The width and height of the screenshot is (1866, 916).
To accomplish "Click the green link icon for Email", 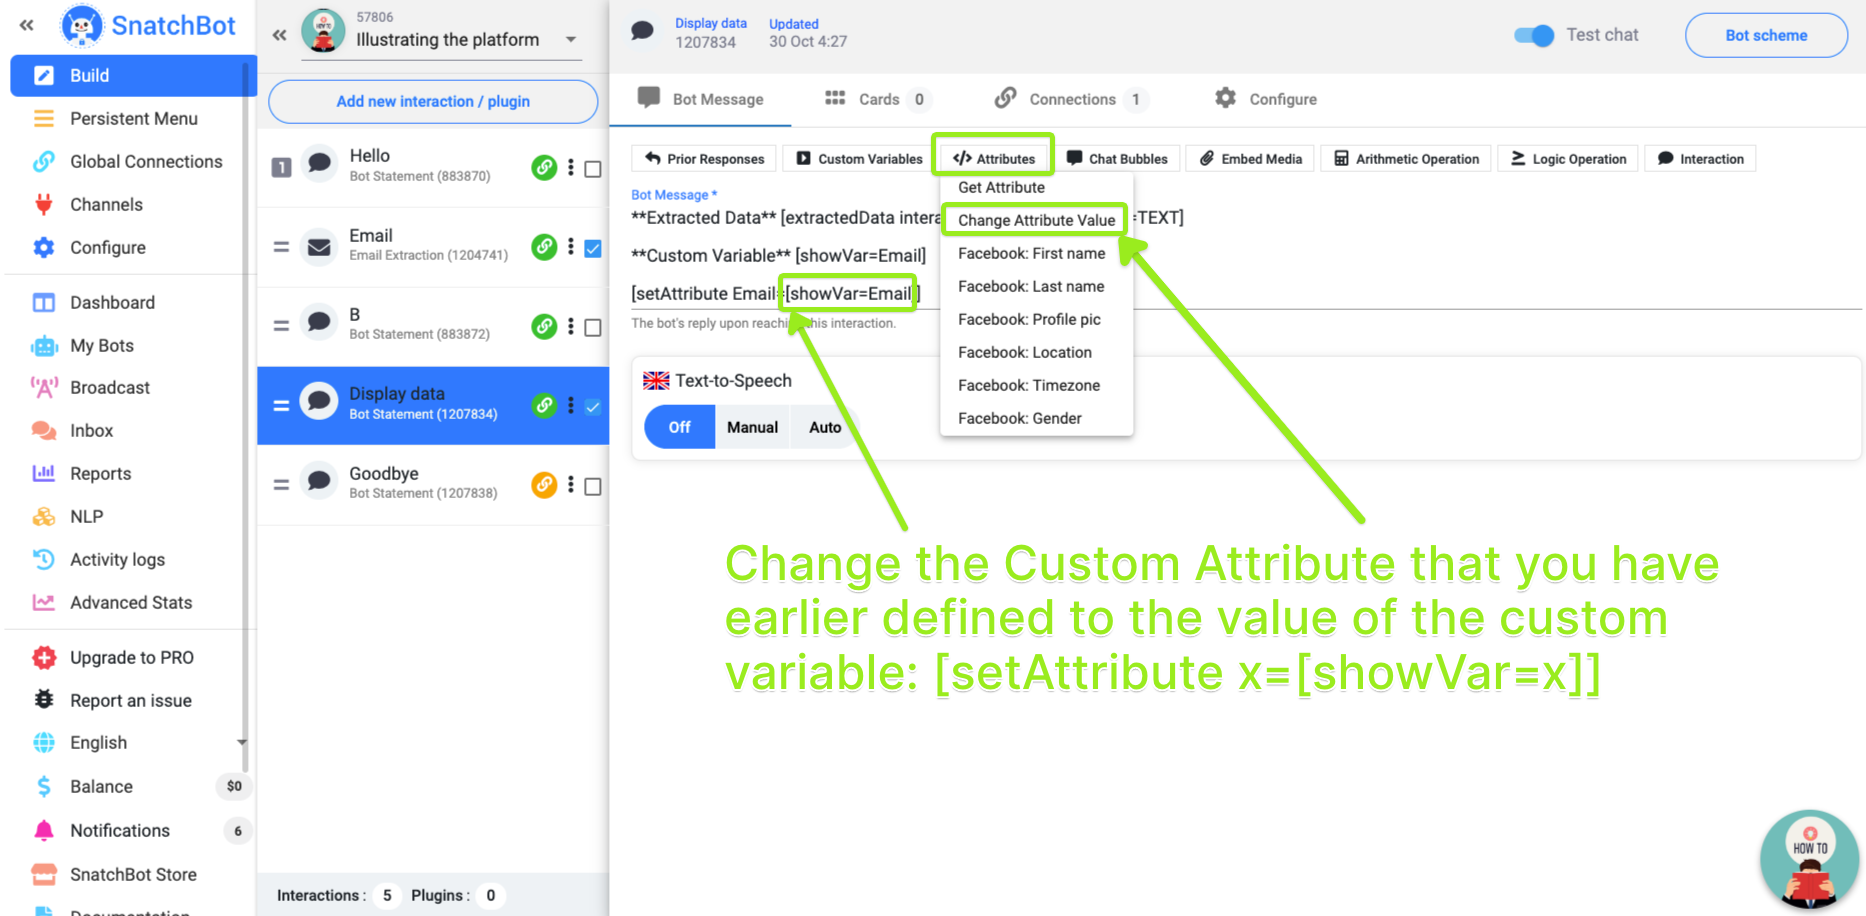I will 544,246.
